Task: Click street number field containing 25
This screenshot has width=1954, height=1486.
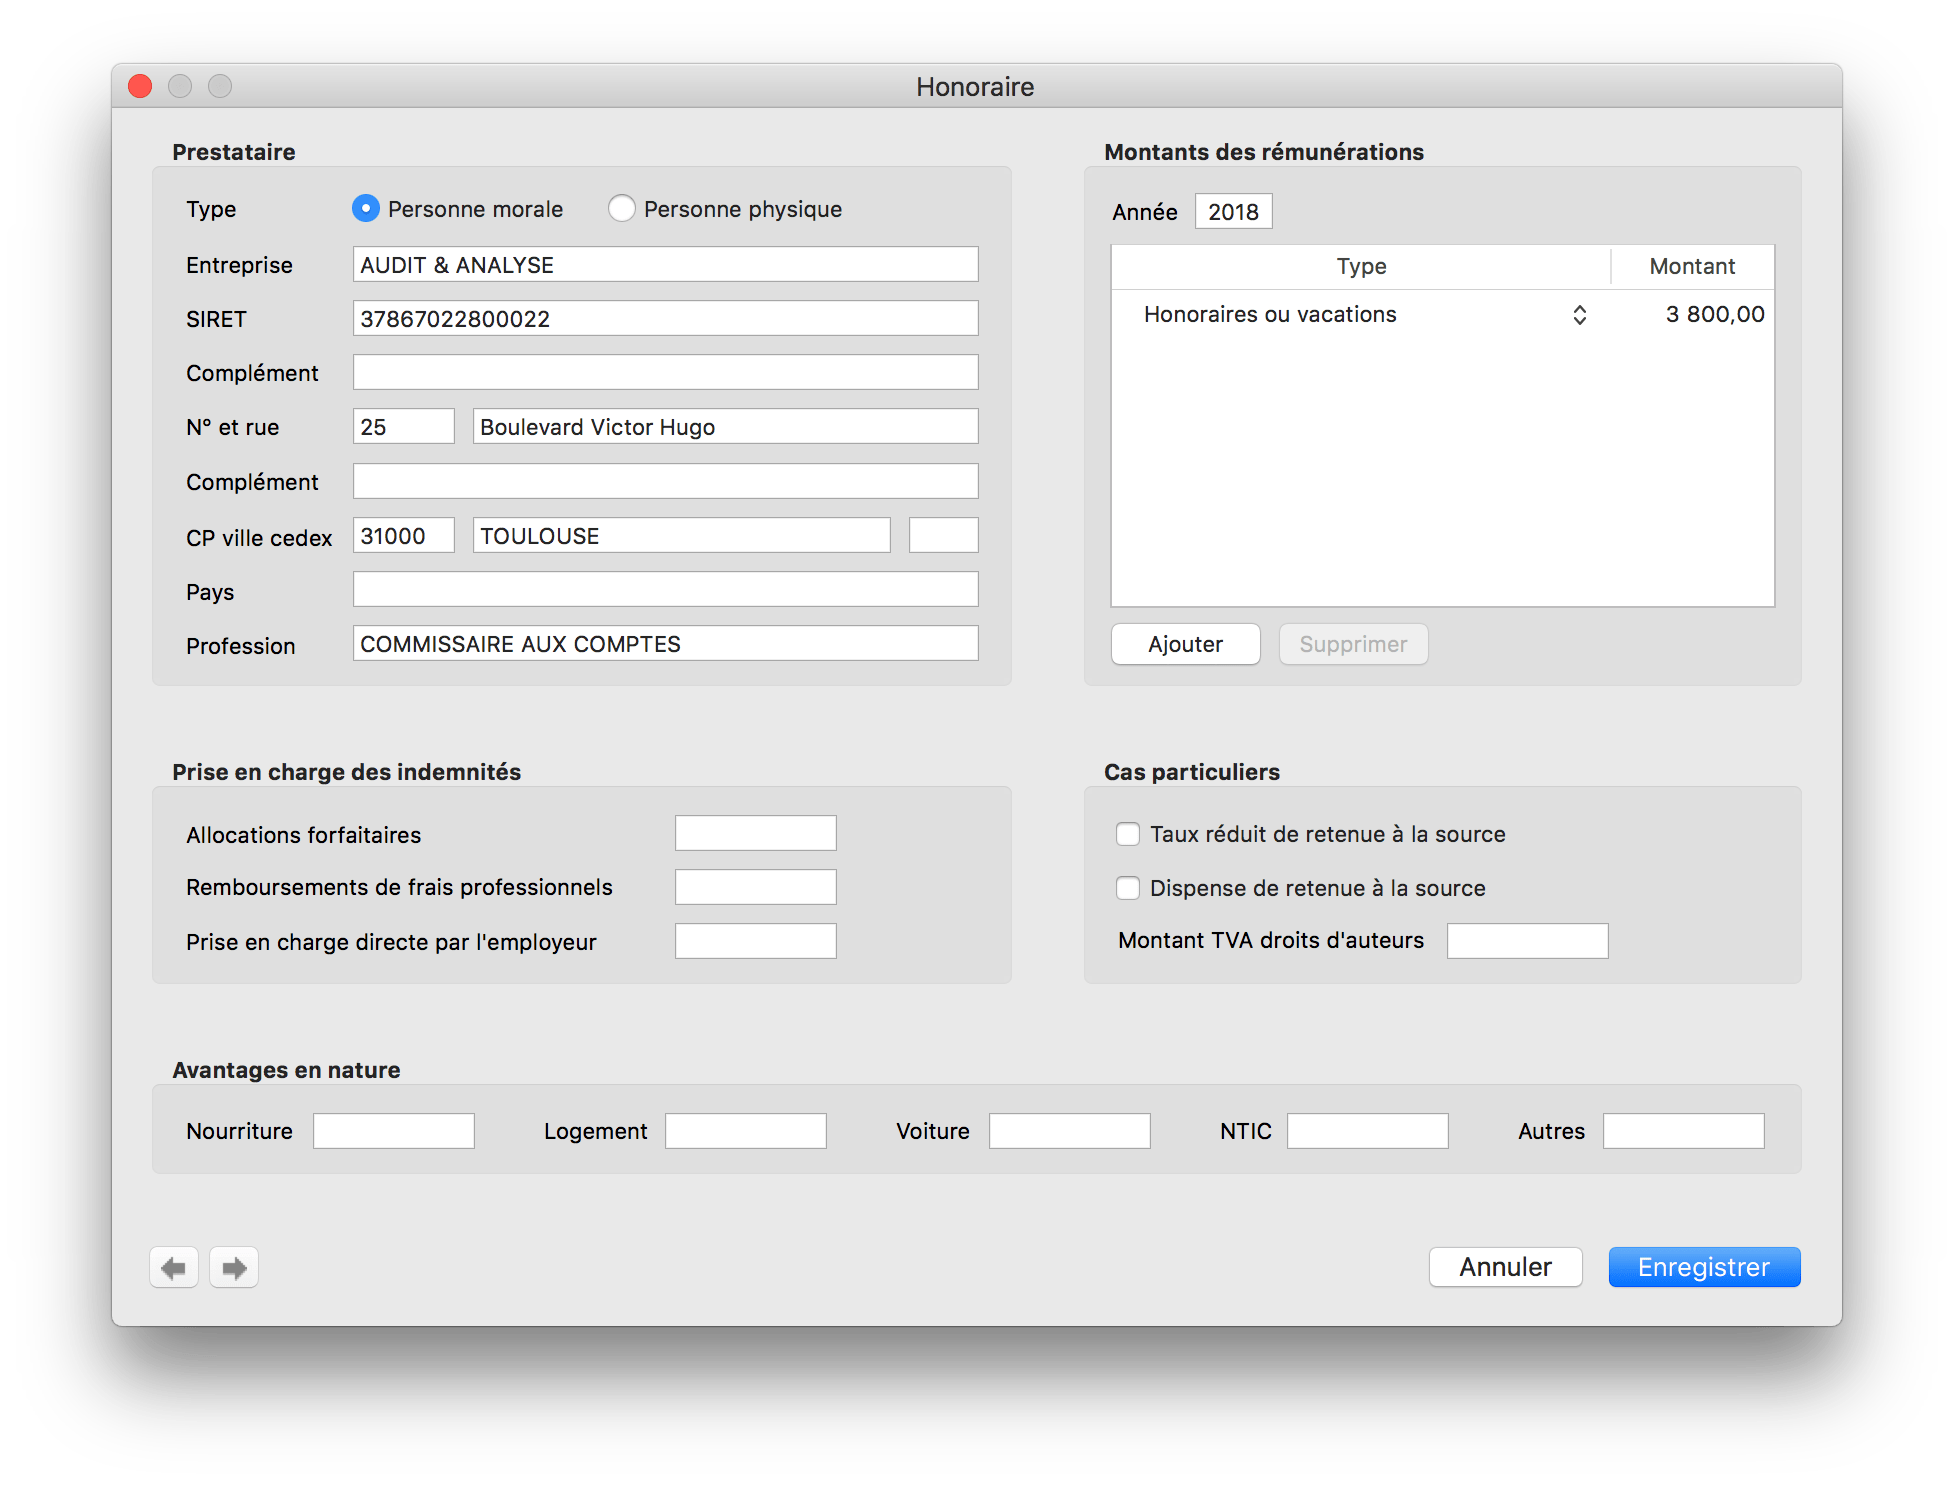Action: (404, 426)
